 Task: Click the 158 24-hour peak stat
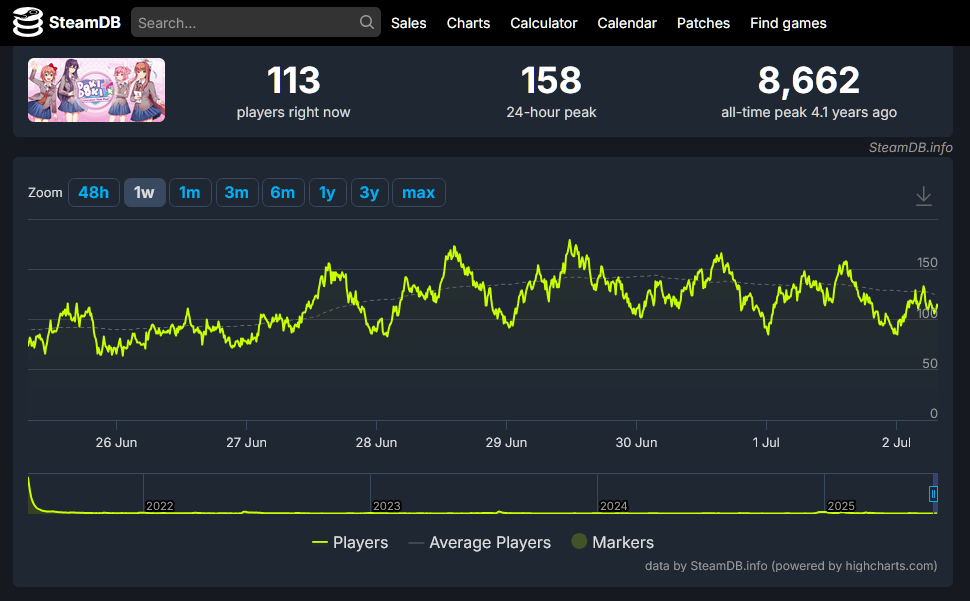(x=551, y=92)
